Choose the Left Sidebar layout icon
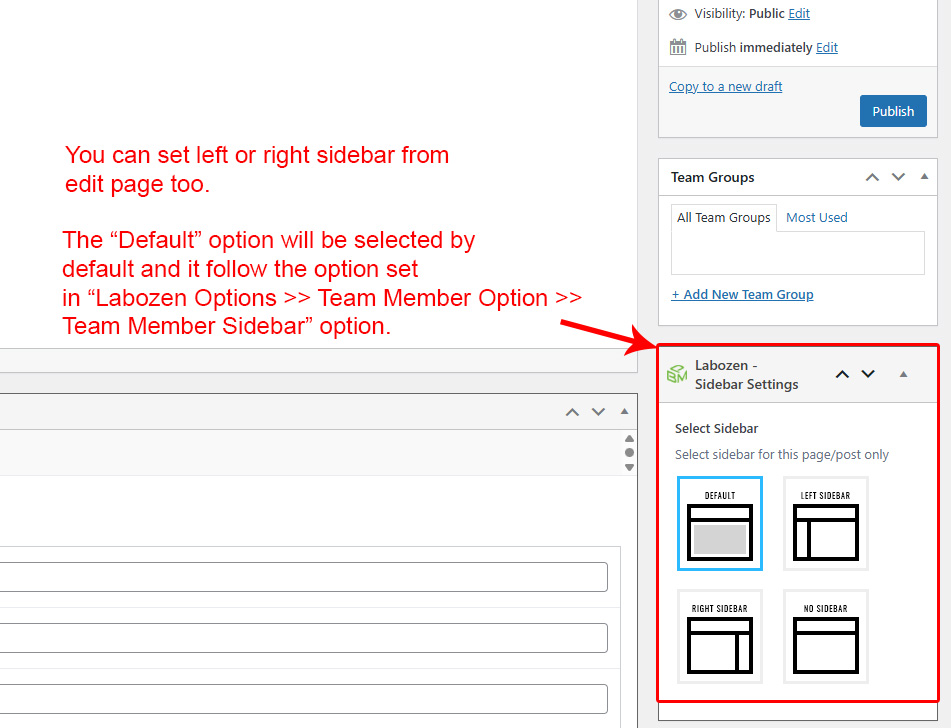This screenshot has width=951, height=728. click(x=825, y=523)
